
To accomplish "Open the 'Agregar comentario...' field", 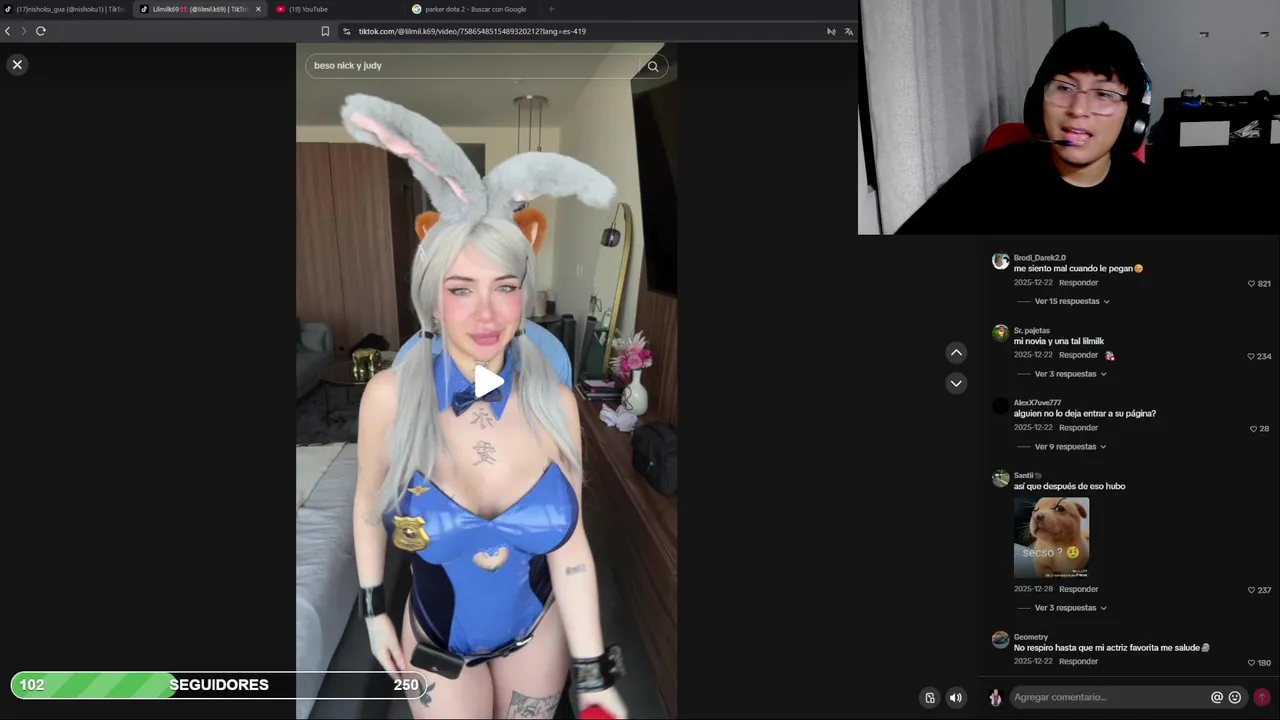I will tap(1109, 697).
